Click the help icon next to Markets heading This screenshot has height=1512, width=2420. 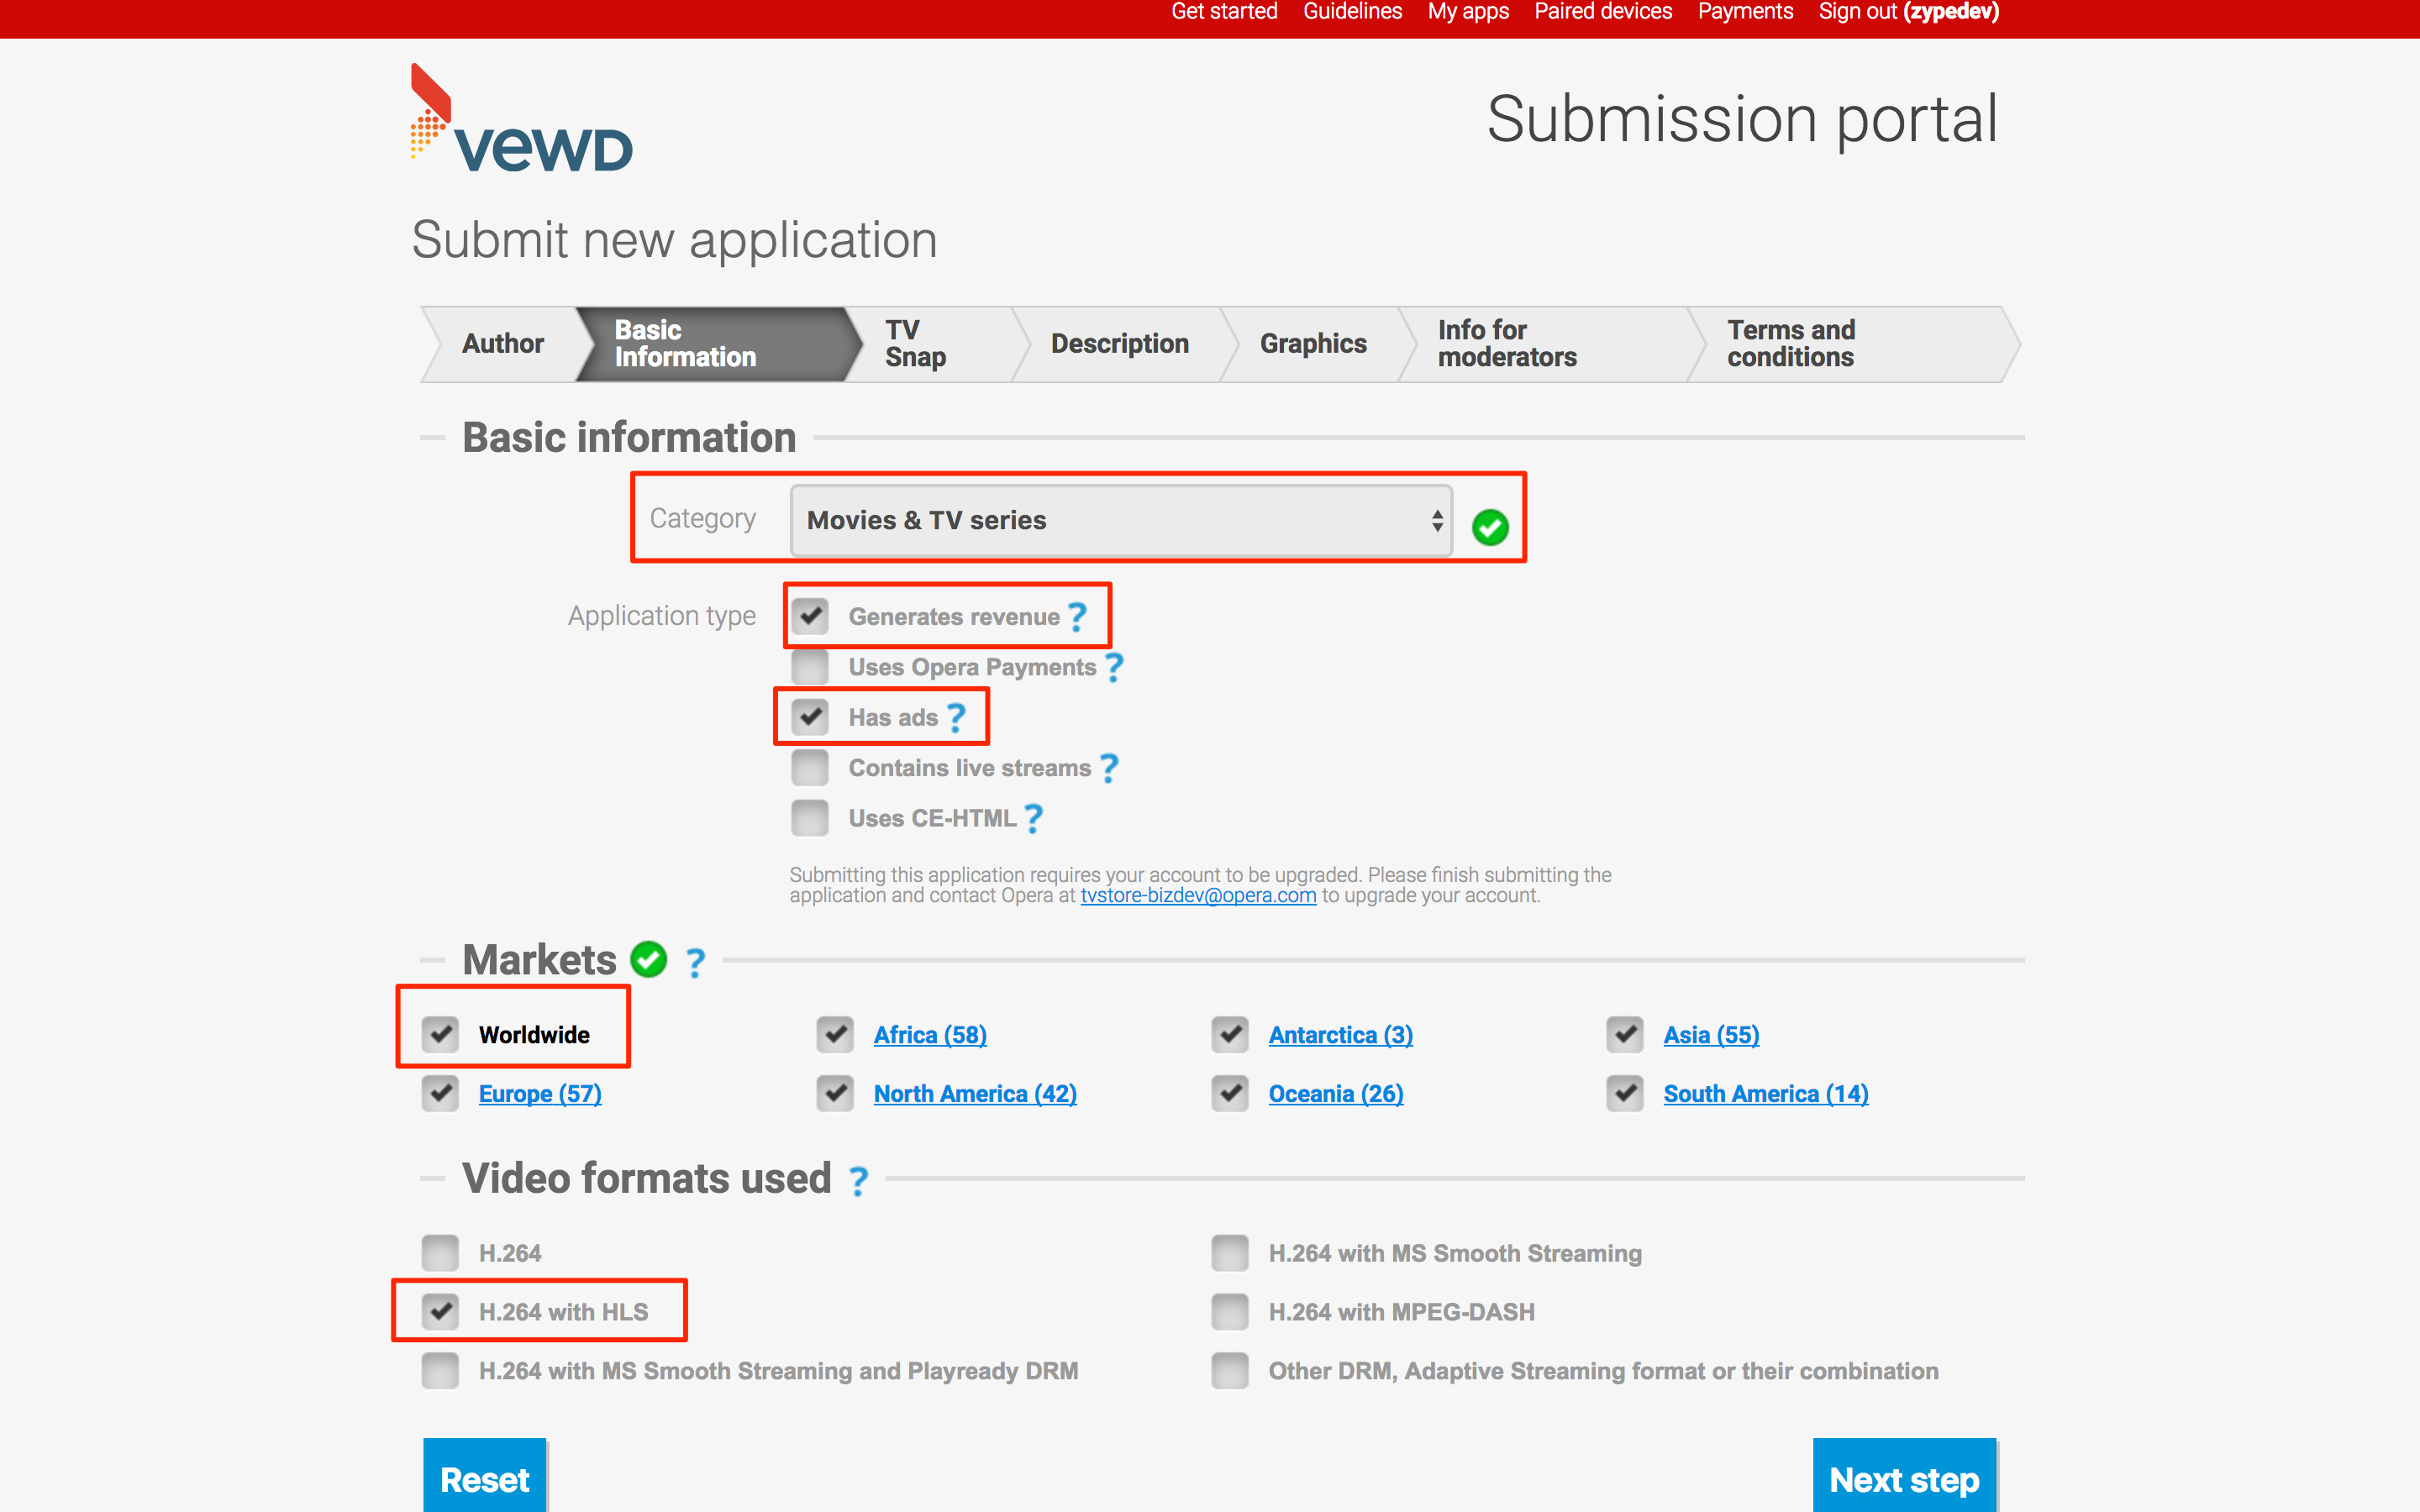[695, 961]
